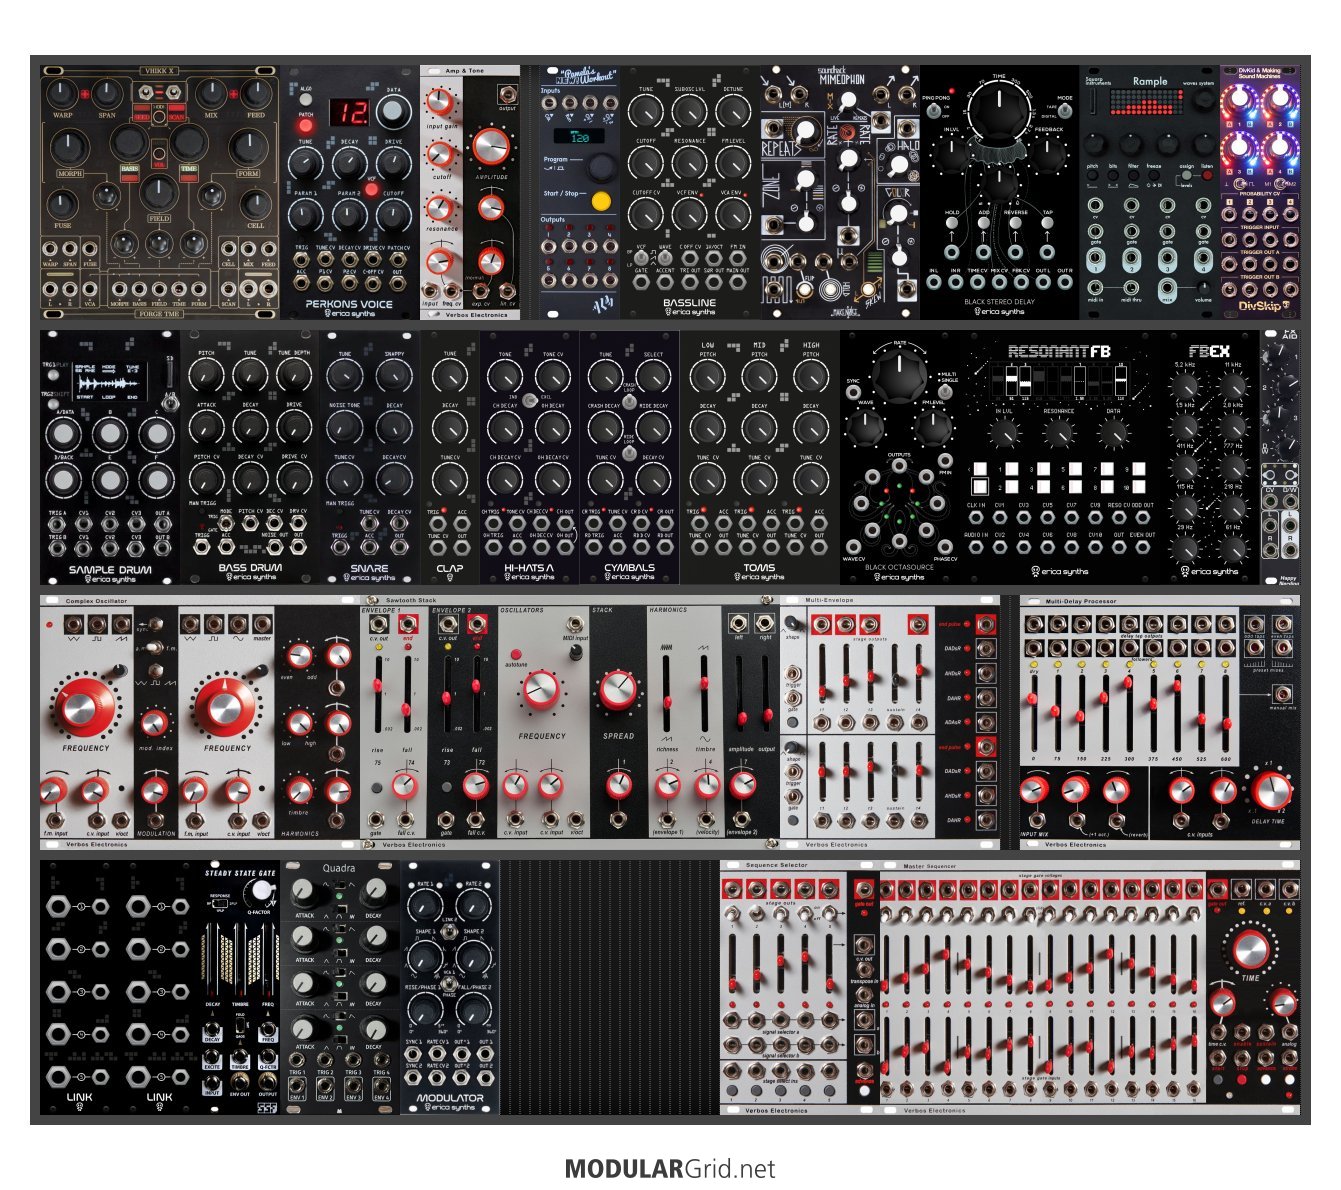Click the 5.2 kHz knob on FB EX
1341x1190 pixels.
coord(1186,385)
